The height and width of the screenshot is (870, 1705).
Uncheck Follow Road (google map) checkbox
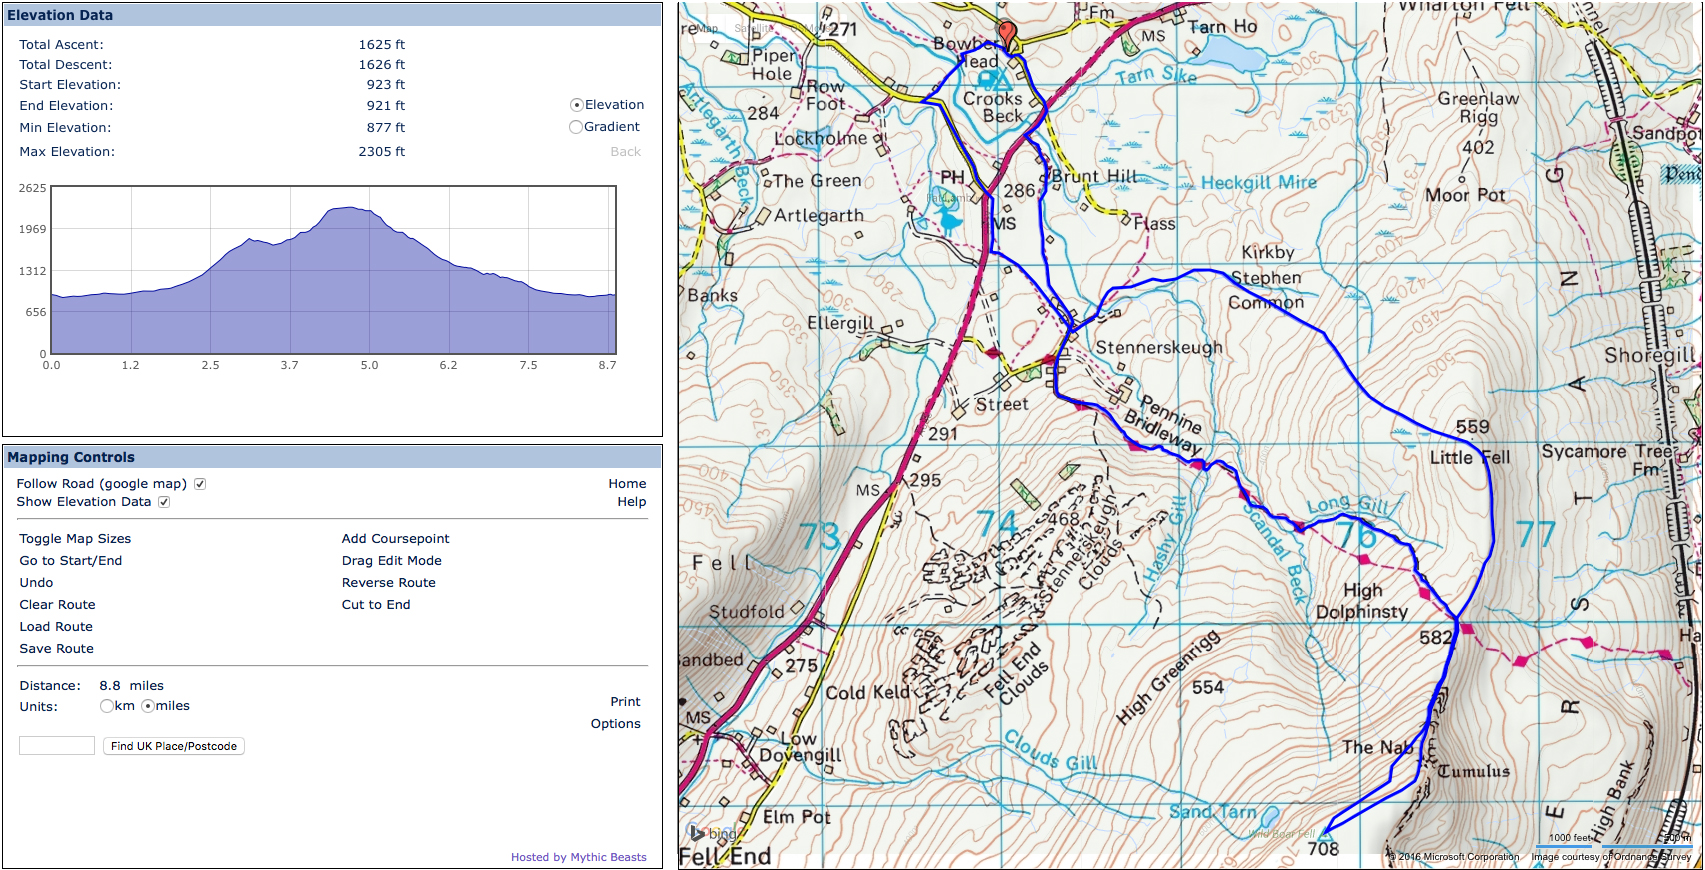[x=200, y=484]
